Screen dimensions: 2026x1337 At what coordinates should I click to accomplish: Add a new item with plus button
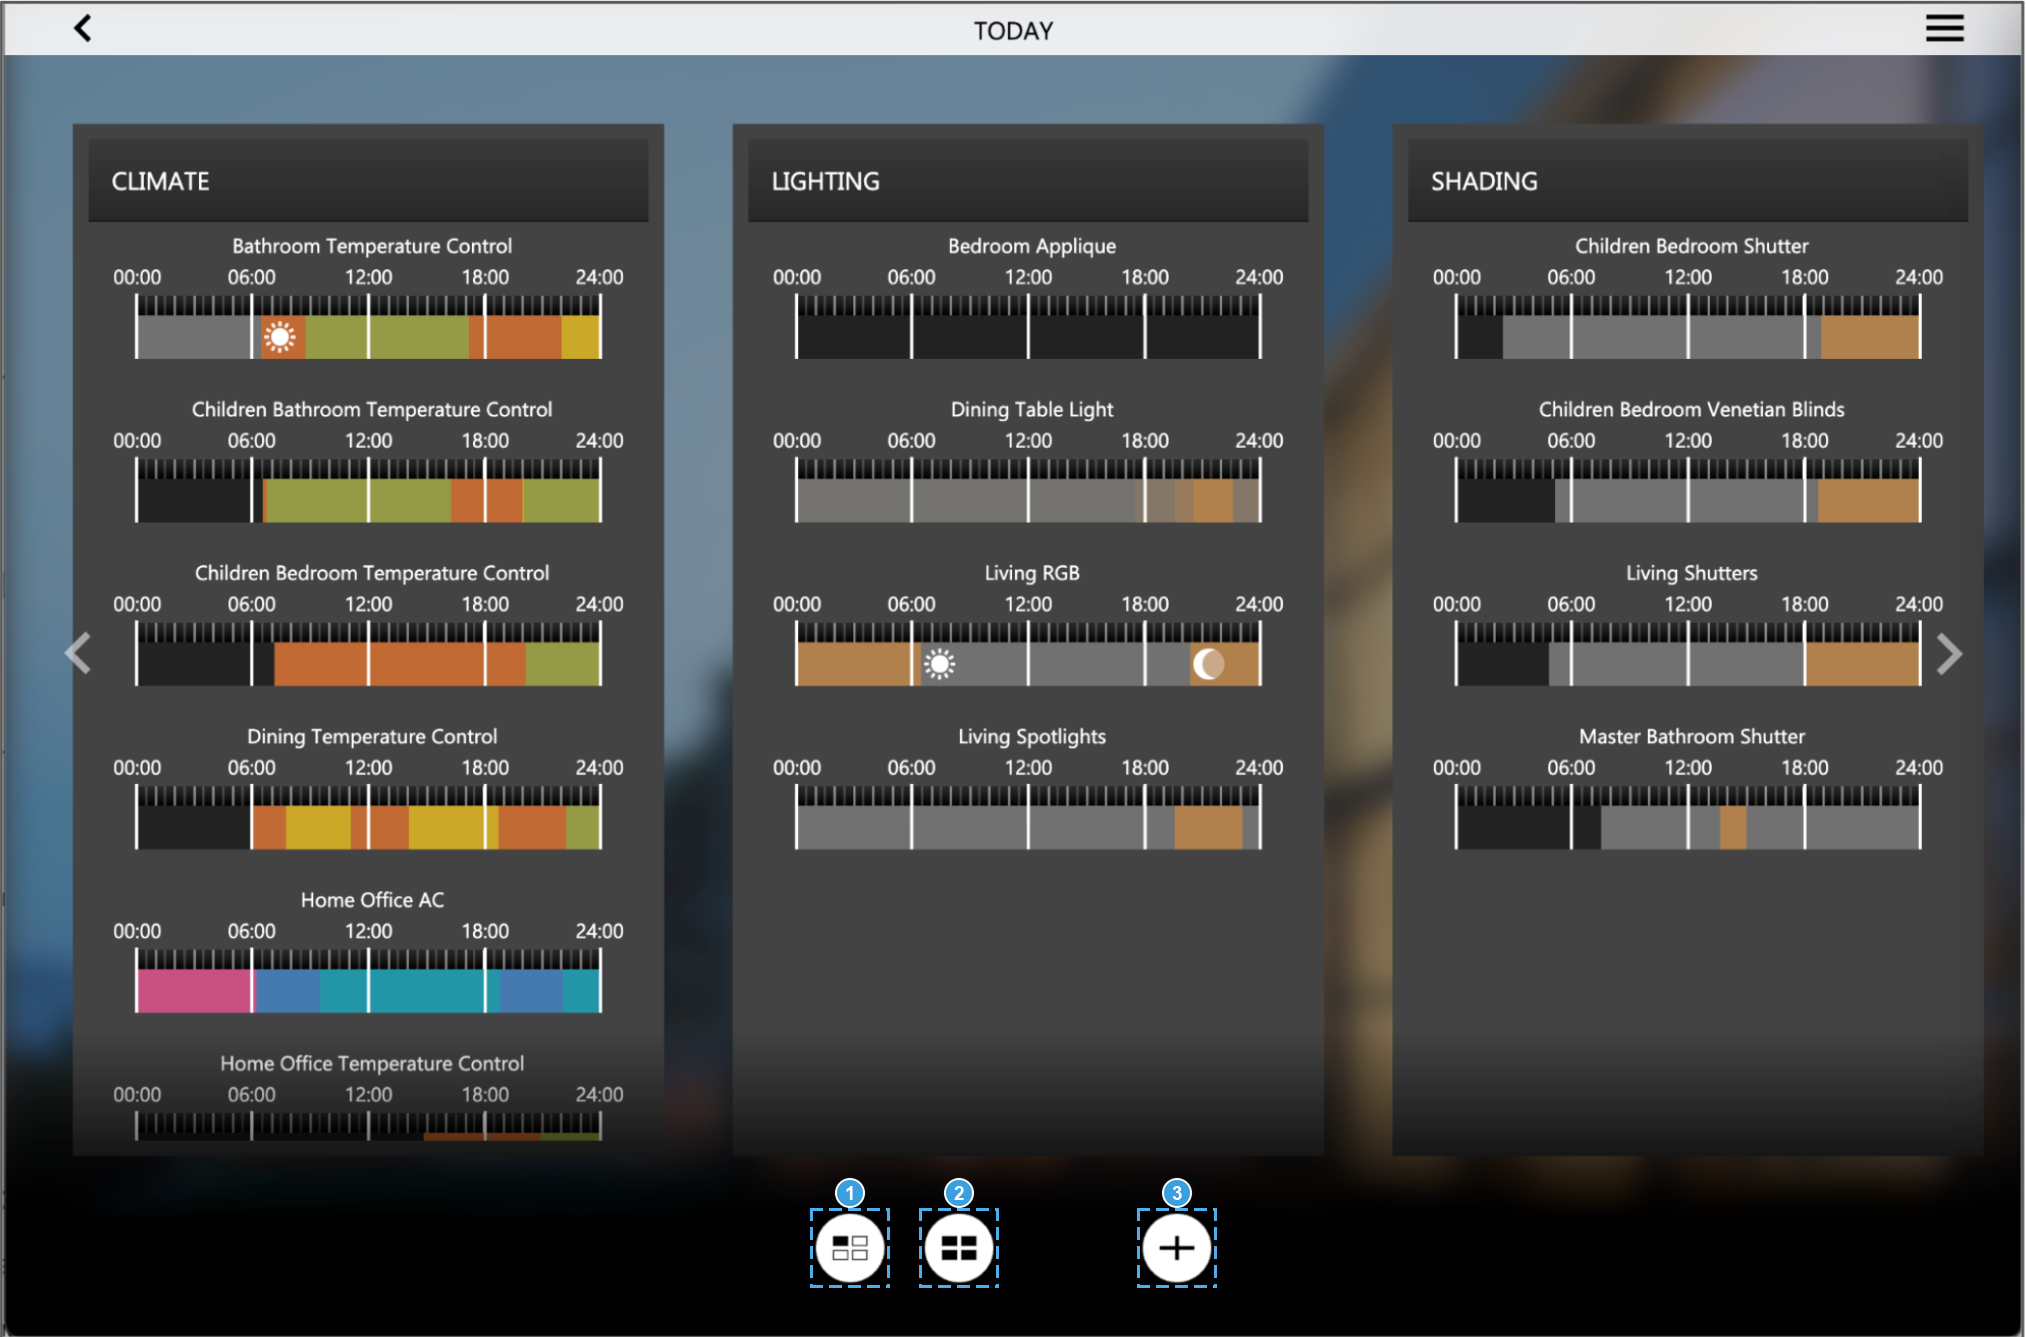(1176, 1247)
